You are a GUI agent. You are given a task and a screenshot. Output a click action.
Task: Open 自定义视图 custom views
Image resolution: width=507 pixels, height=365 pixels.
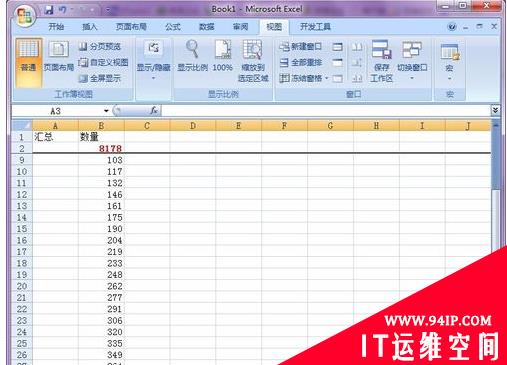tap(103, 62)
